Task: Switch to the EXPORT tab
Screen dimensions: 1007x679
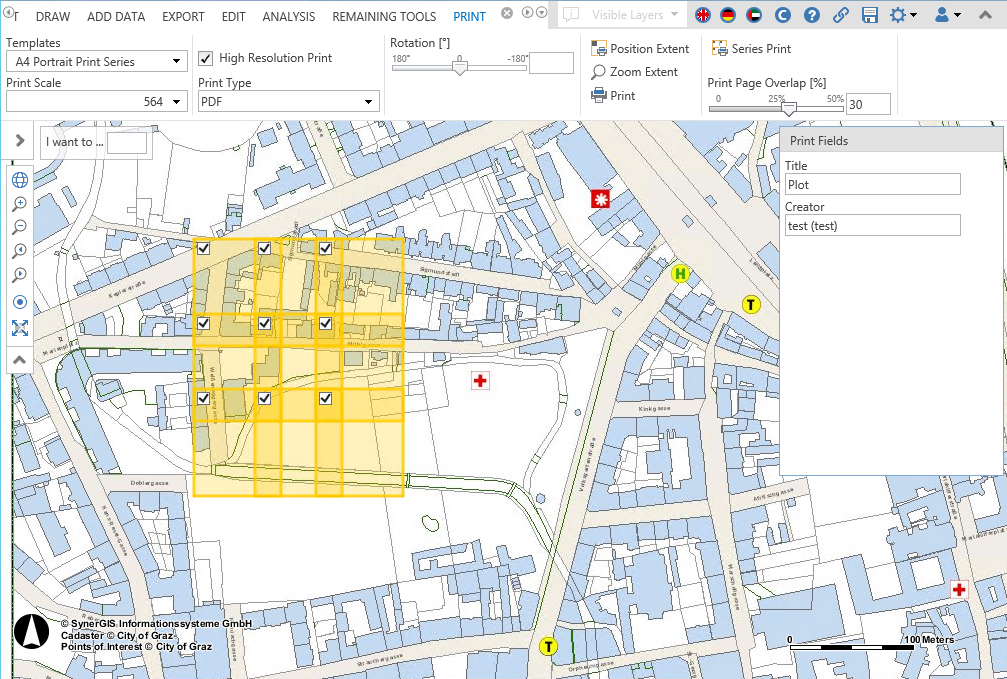Action: (x=183, y=17)
